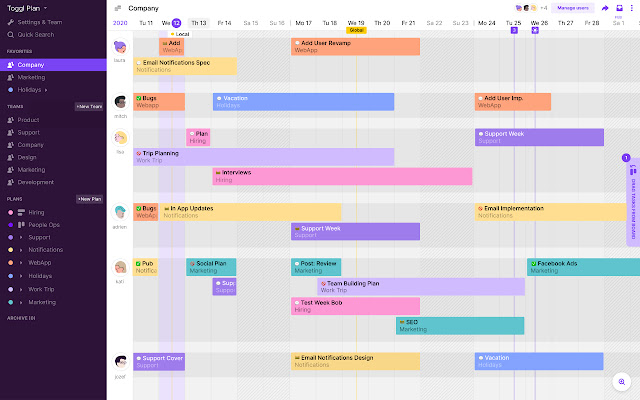The image size is (640, 400).
Task: Open the Interviews hiring task bar
Action: click(x=342, y=176)
